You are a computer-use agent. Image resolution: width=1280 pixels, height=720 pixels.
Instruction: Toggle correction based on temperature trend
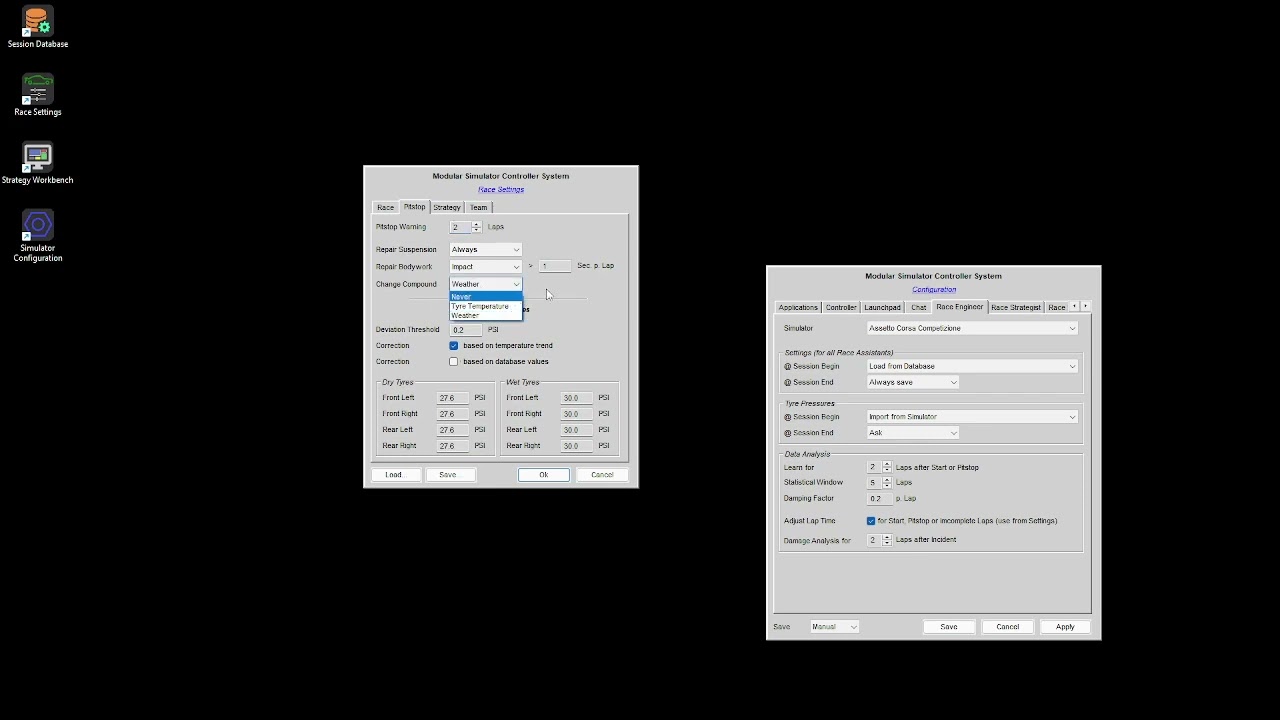pyautogui.click(x=454, y=345)
